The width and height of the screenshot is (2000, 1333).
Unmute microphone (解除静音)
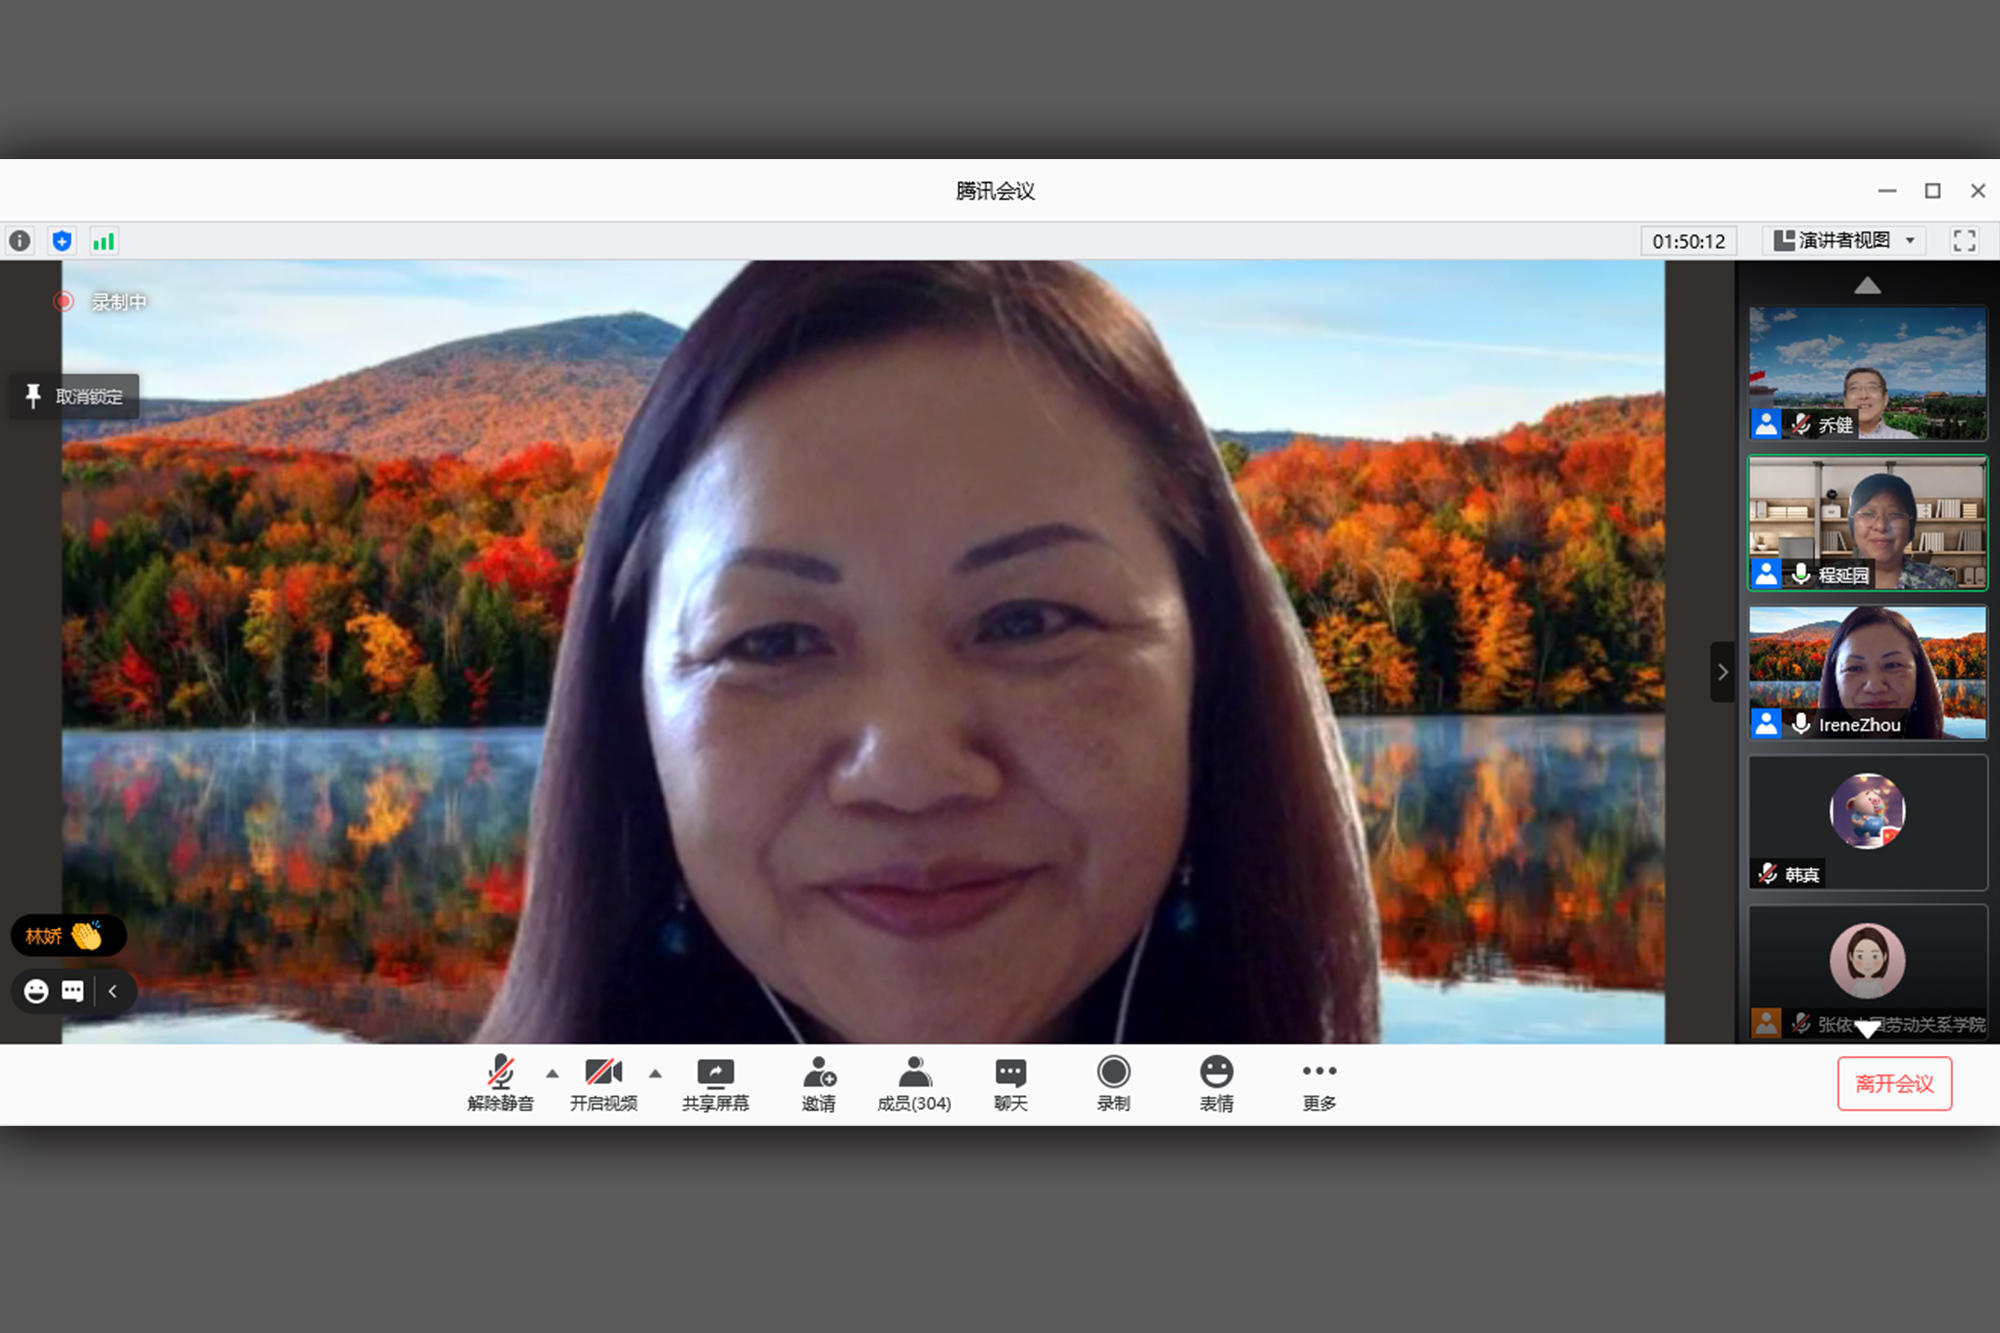pyautogui.click(x=500, y=1084)
